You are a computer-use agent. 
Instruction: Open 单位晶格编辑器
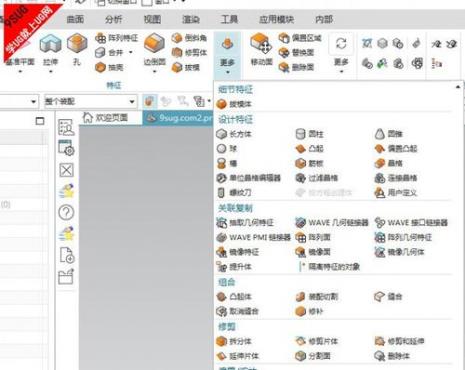pos(249,178)
